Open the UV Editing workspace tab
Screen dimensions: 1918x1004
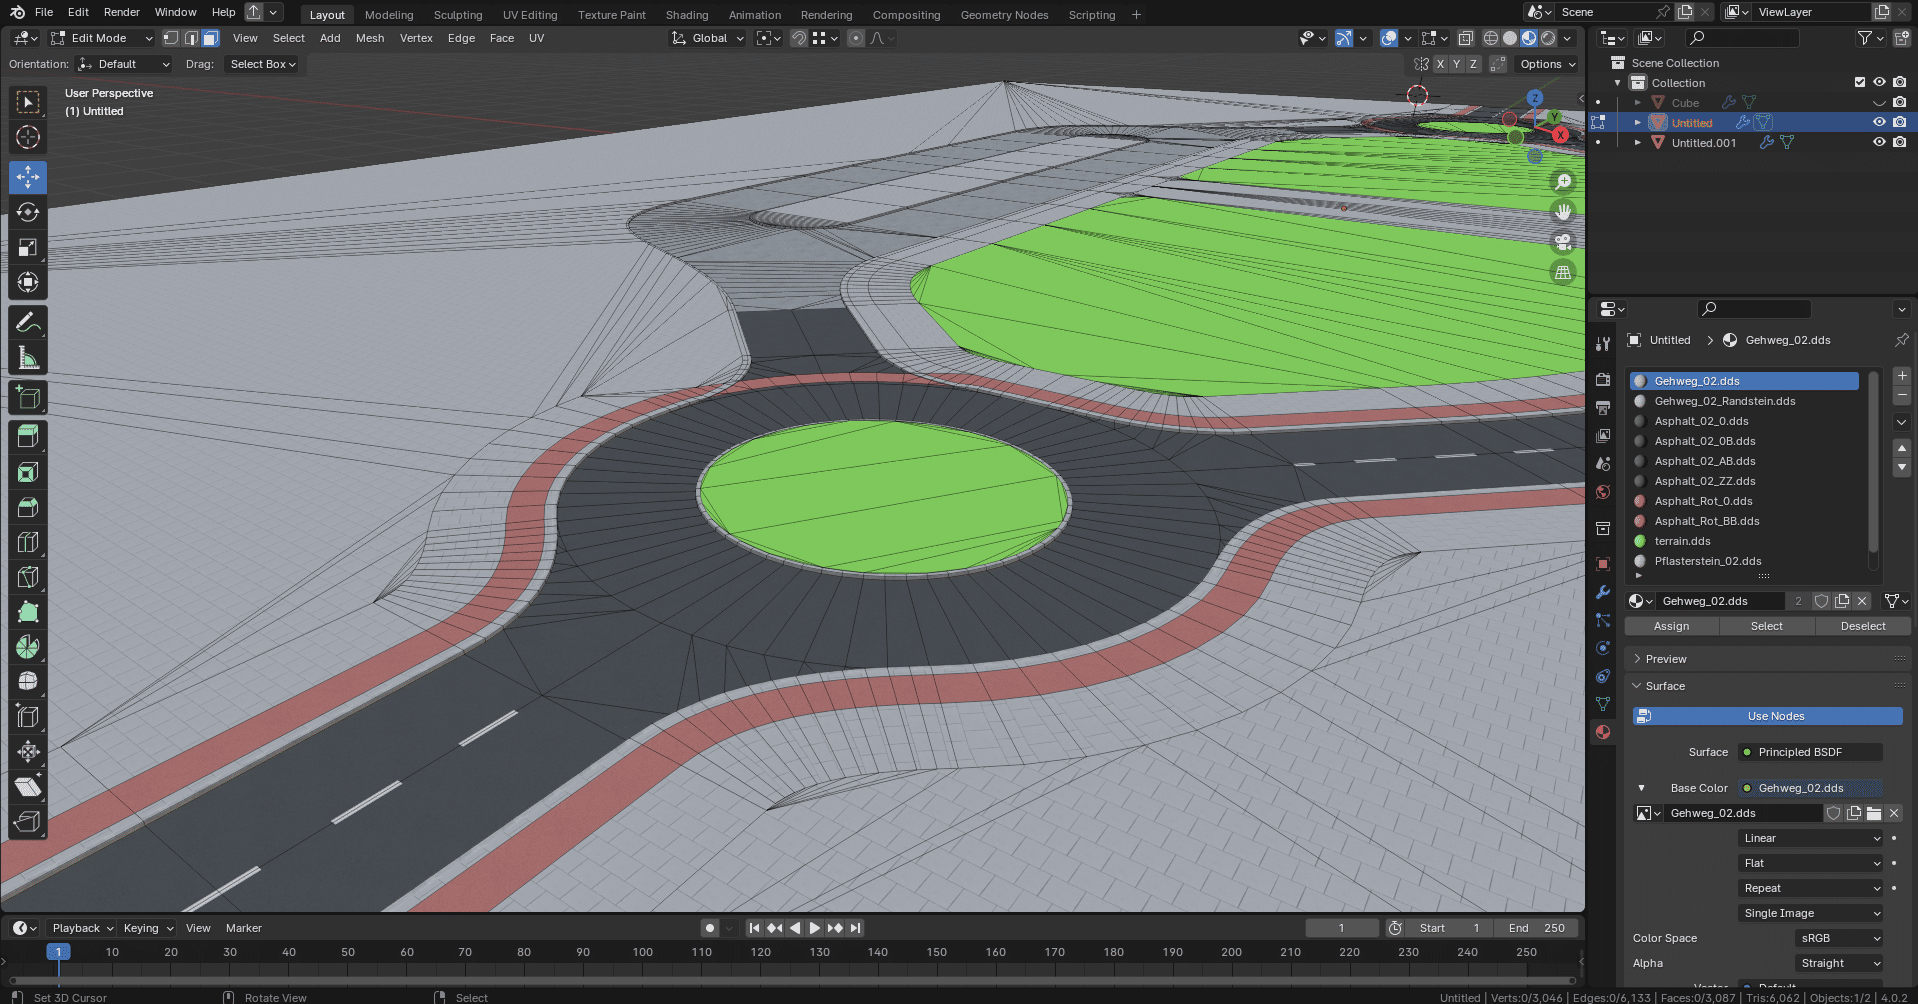(529, 15)
